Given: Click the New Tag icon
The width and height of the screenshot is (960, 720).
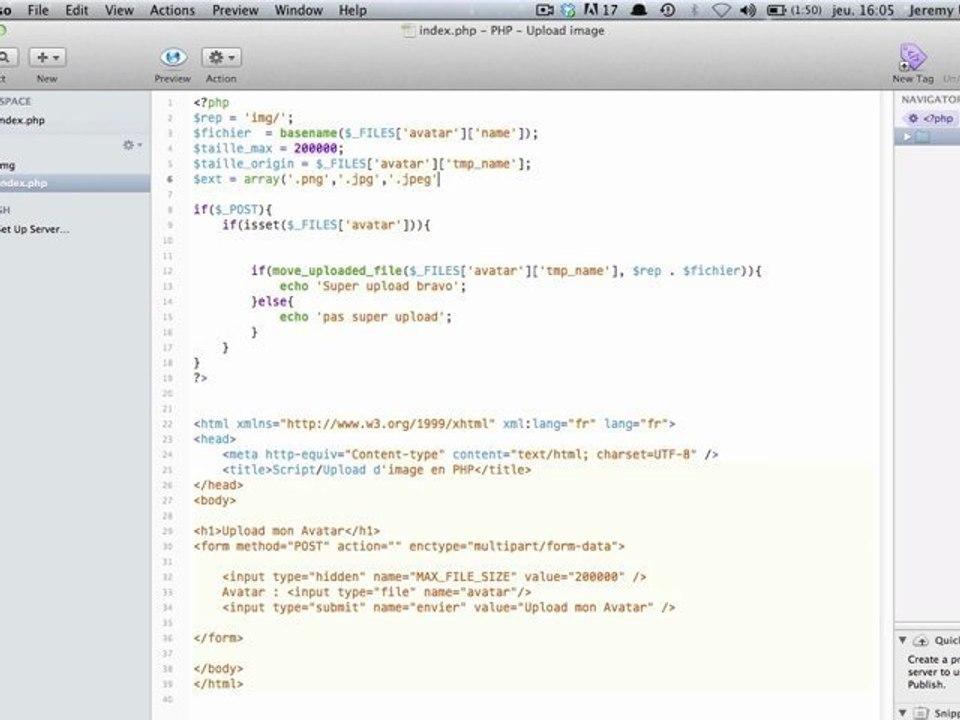Looking at the screenshot, I should [x=912, y=57].
